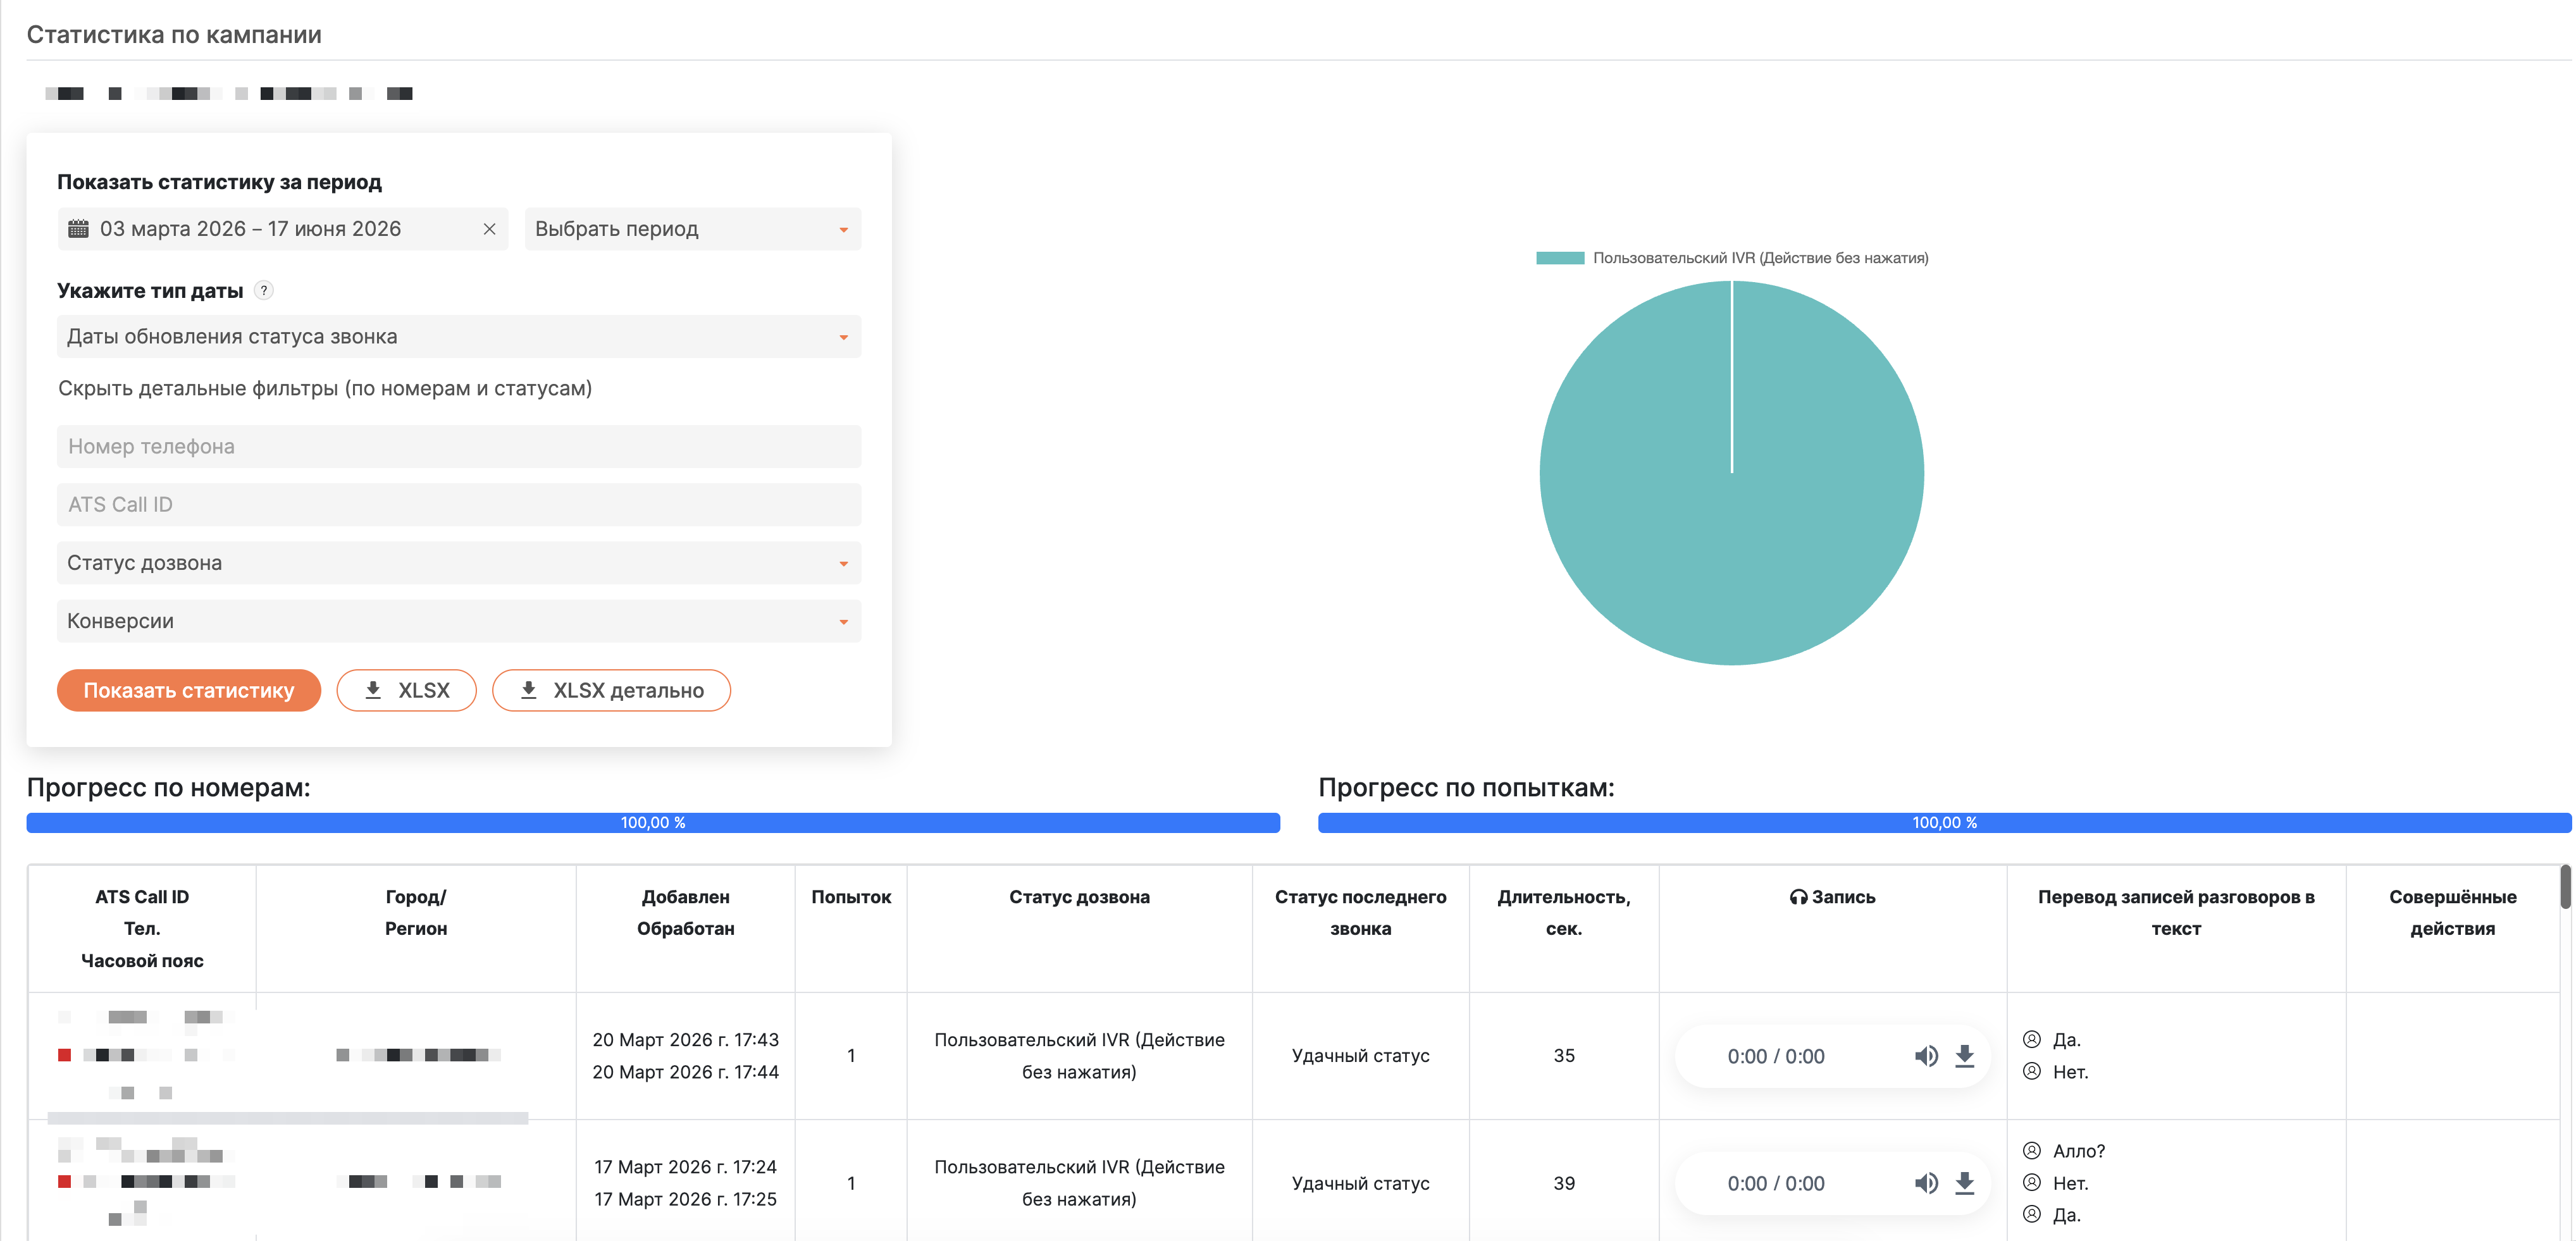This screenshot has height=1241, width=2576.
Task: Expand the Выбрать период dropdown
Action: coord(693,229)
